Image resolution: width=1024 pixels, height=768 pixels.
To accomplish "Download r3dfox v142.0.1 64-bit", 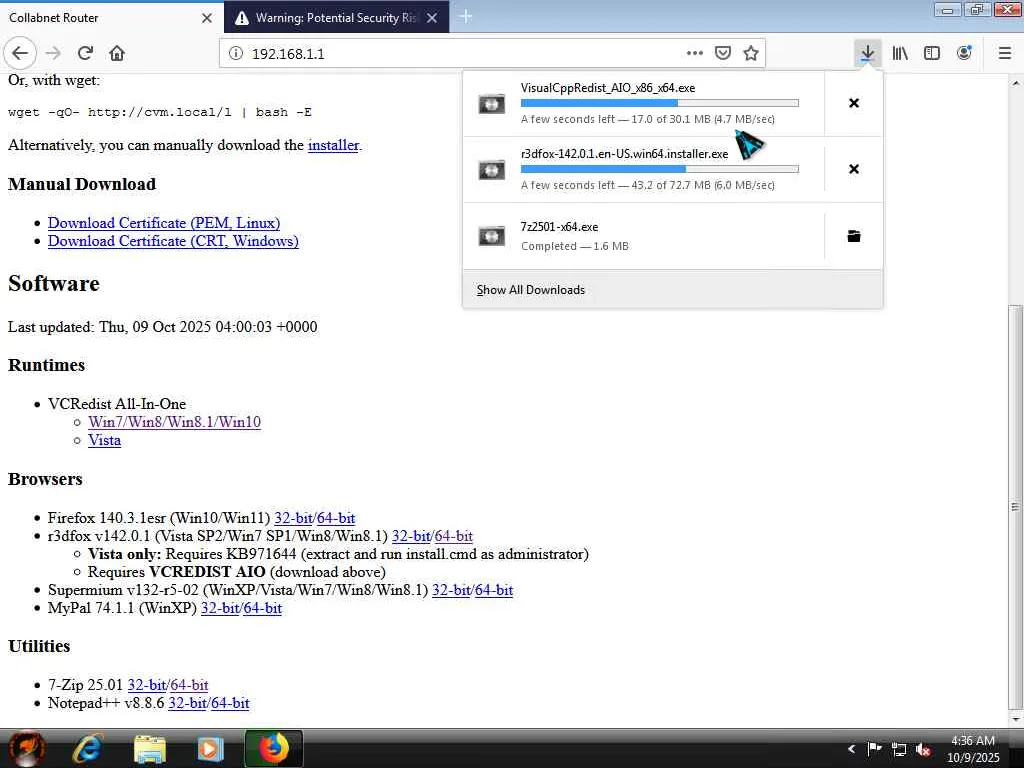I will point(453,536).
